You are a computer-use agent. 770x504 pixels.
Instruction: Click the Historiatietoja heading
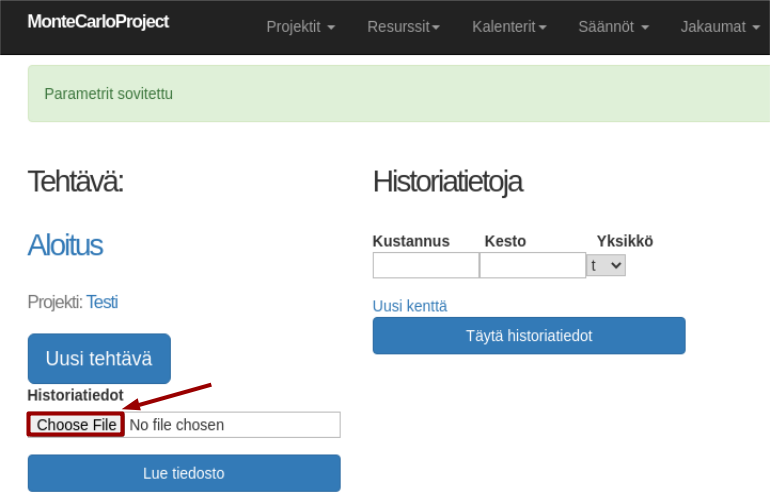(448, 182)
